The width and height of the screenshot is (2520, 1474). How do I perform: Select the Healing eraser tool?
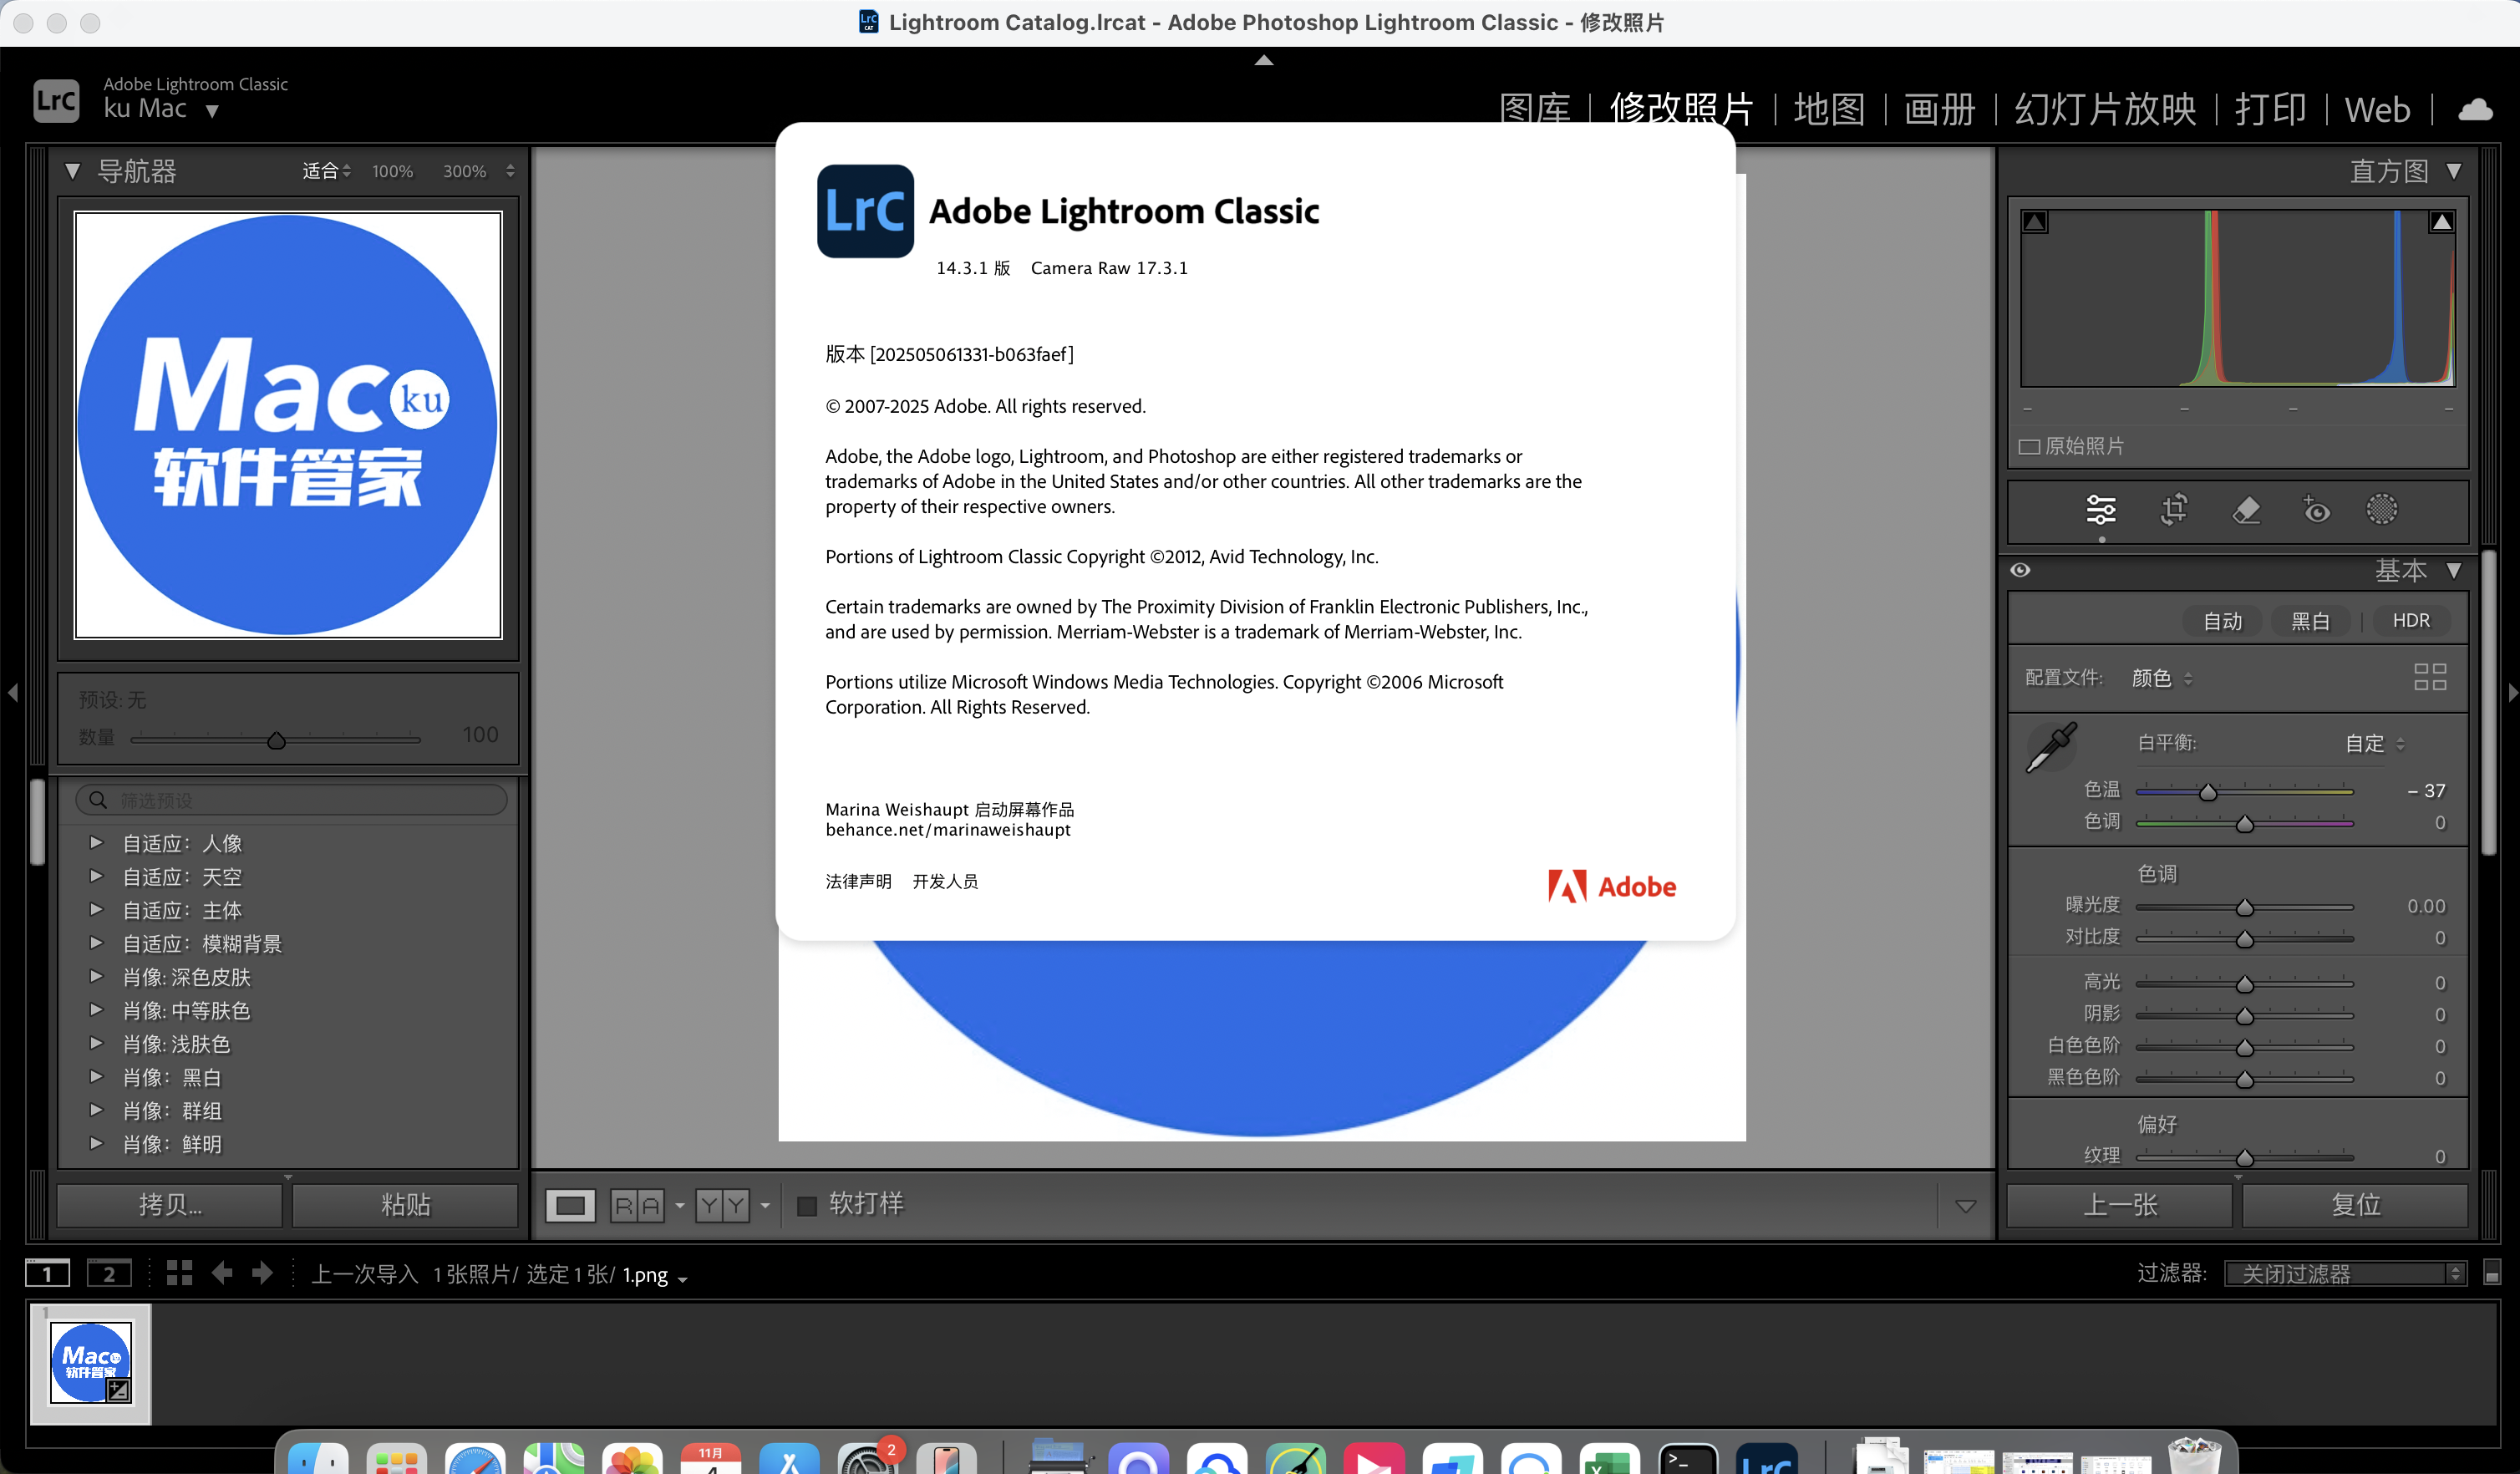pyautogui.click(x=2246, y=510)
